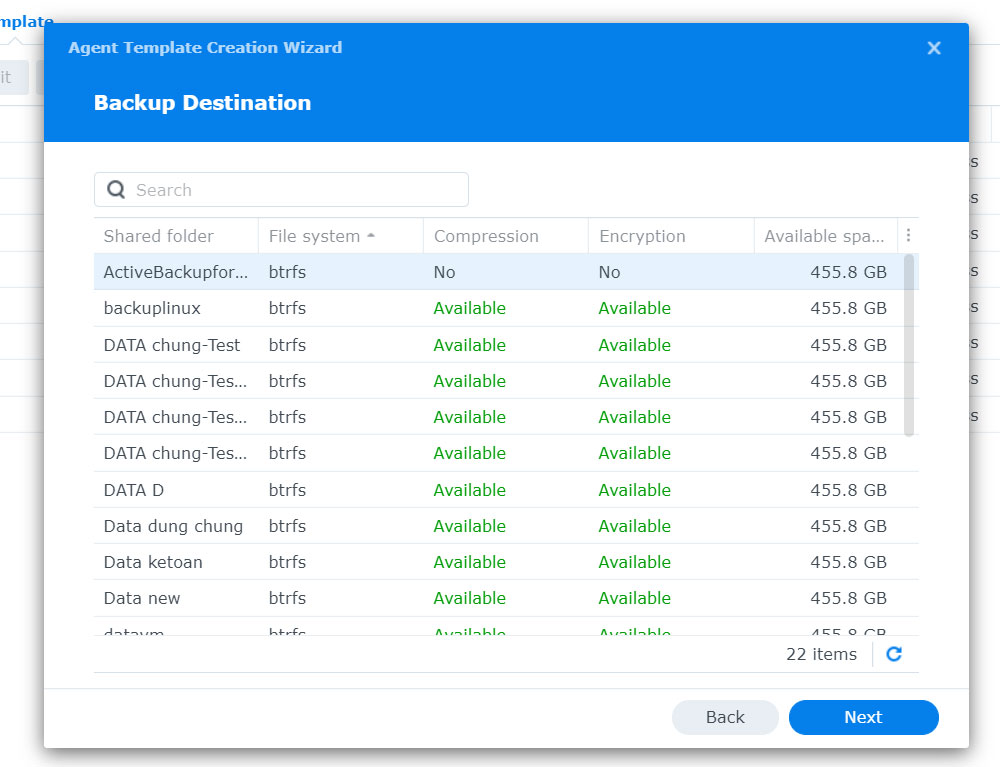The width and height of the screenshot is (1000, 767).
Task: Click the vertical scrollbar of folder list
Action: [909, 346]
